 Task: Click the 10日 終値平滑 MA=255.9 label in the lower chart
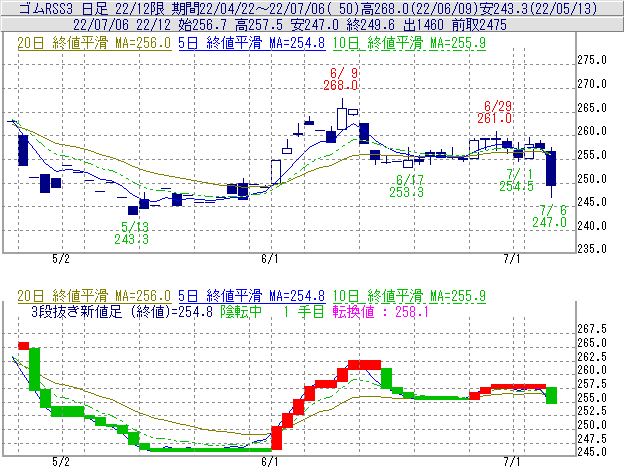coord(409,296)
